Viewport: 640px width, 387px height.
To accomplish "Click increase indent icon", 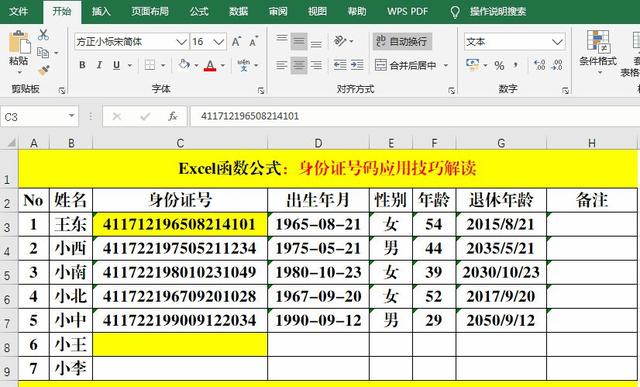I will (357, 65).
